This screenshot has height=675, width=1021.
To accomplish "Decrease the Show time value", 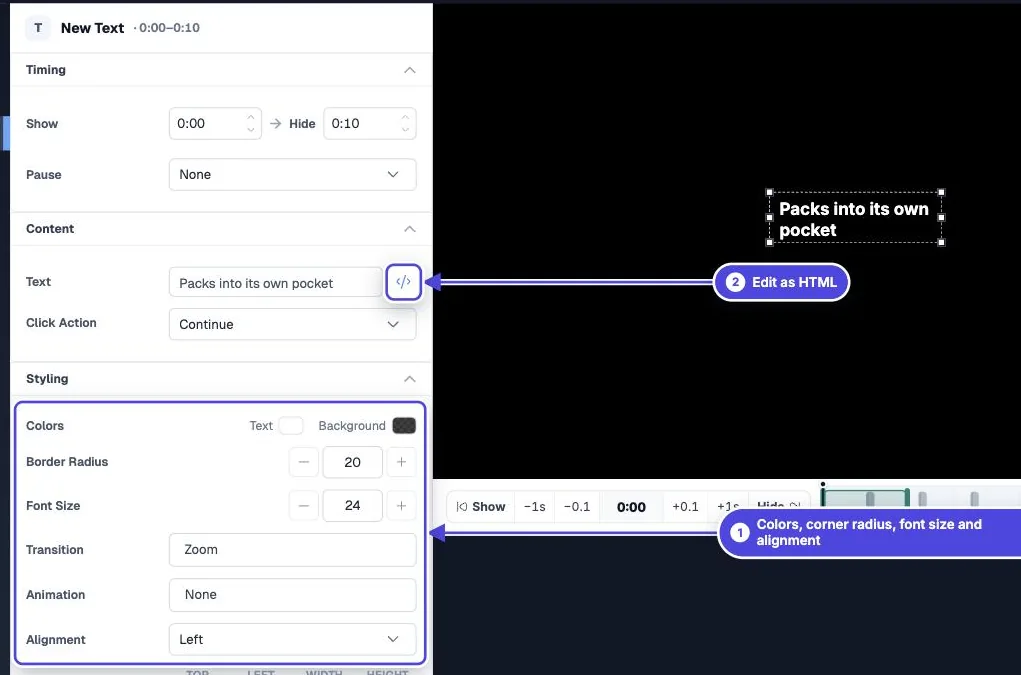I will click(x=251, y=130).
